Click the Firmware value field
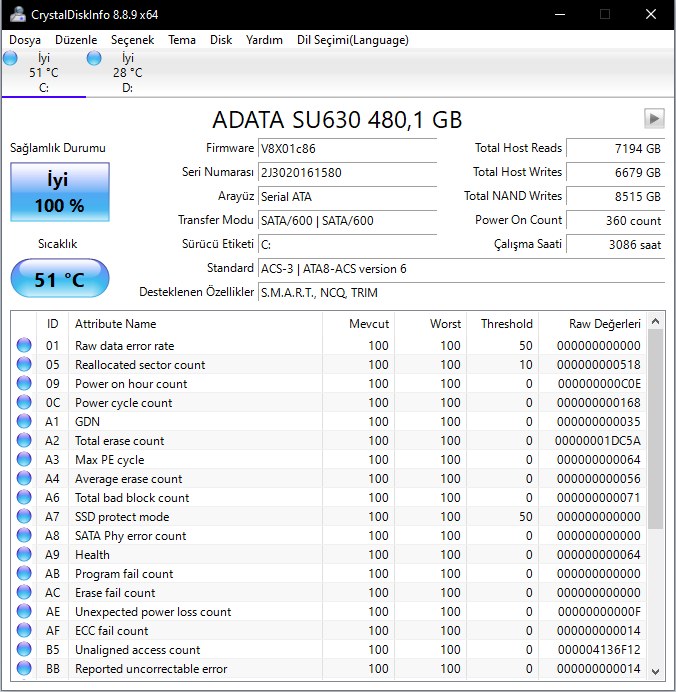The width and height of the screenshot is (676, 692). pos(347,148)
